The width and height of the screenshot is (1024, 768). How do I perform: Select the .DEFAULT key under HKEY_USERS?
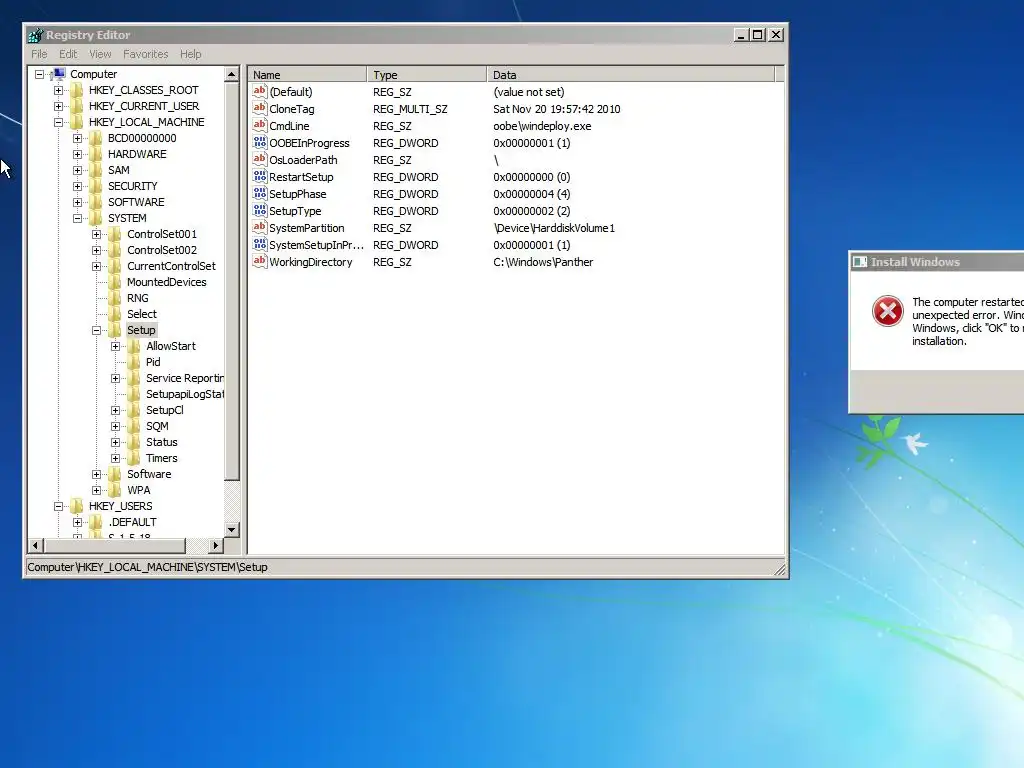point(132,522)
